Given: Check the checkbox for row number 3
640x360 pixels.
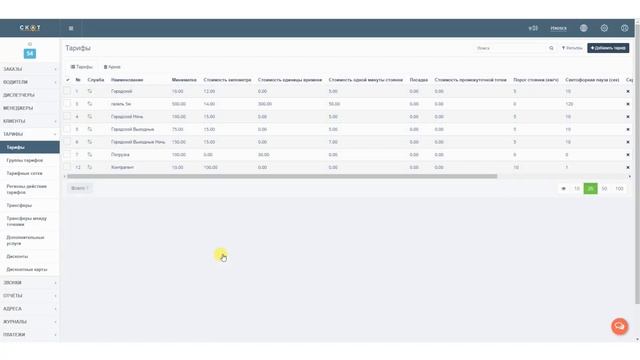Looking at the screenshot, I should [67, 104].
